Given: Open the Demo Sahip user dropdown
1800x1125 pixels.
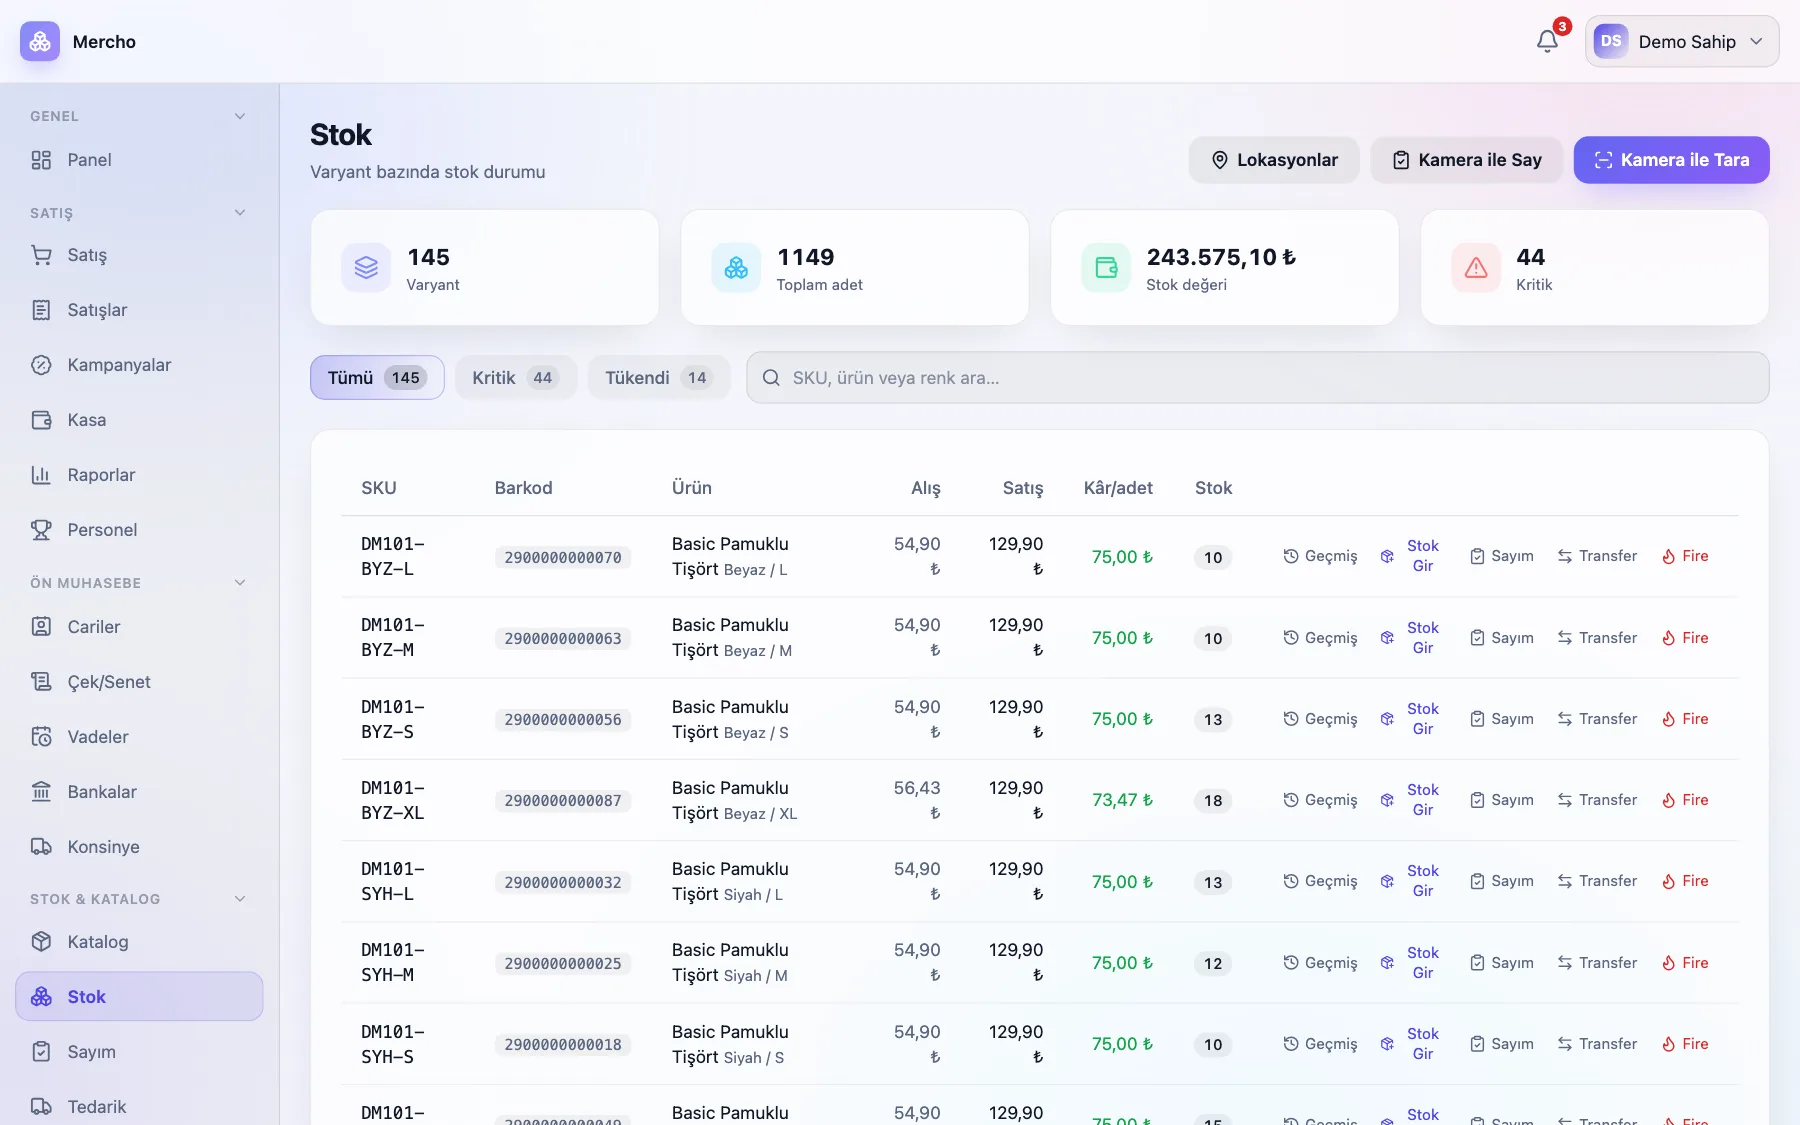Looking at the screenshot, I should pos(1682,41).
